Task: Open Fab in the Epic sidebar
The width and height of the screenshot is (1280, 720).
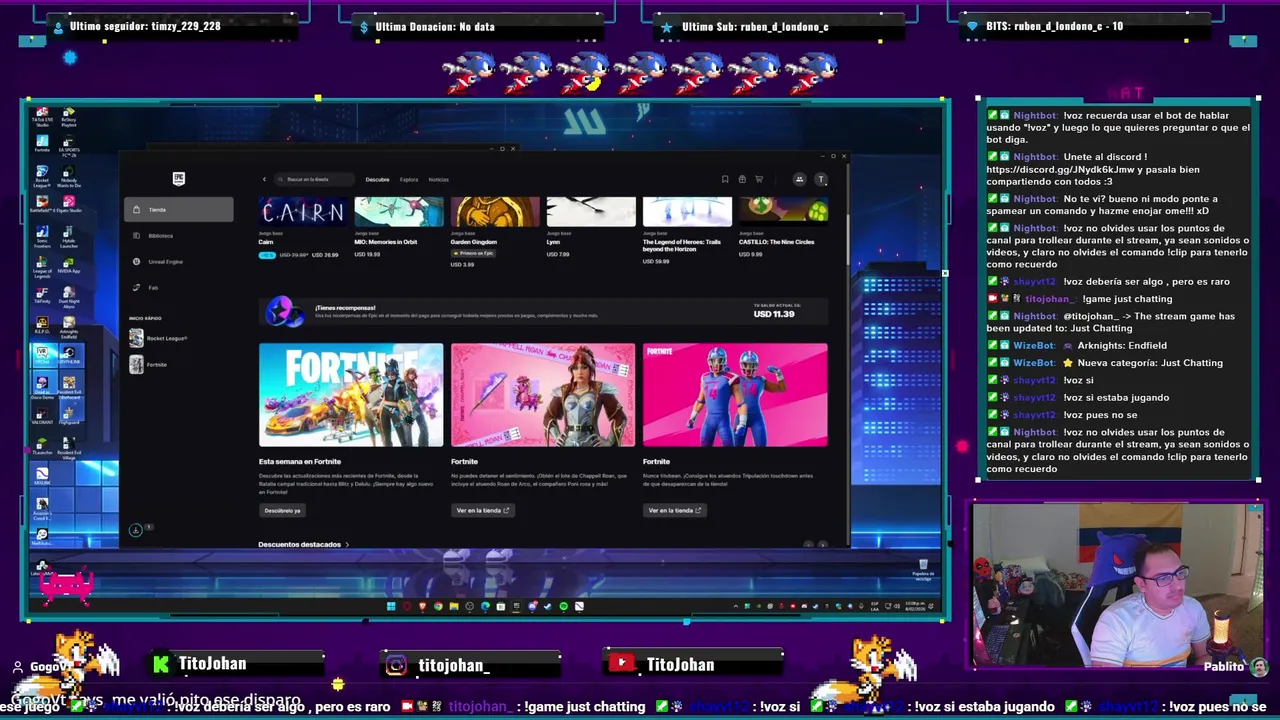Action: tap(179, 287)
